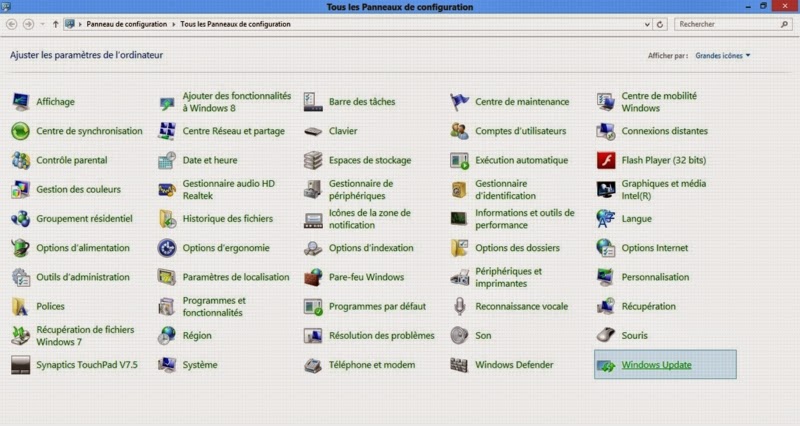
Task: Click the Forward navigation button
Action: [x=28, y=24]
